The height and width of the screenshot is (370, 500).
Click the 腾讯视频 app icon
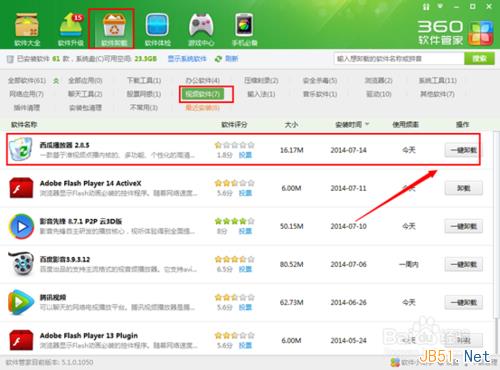(x=21, y=302)
